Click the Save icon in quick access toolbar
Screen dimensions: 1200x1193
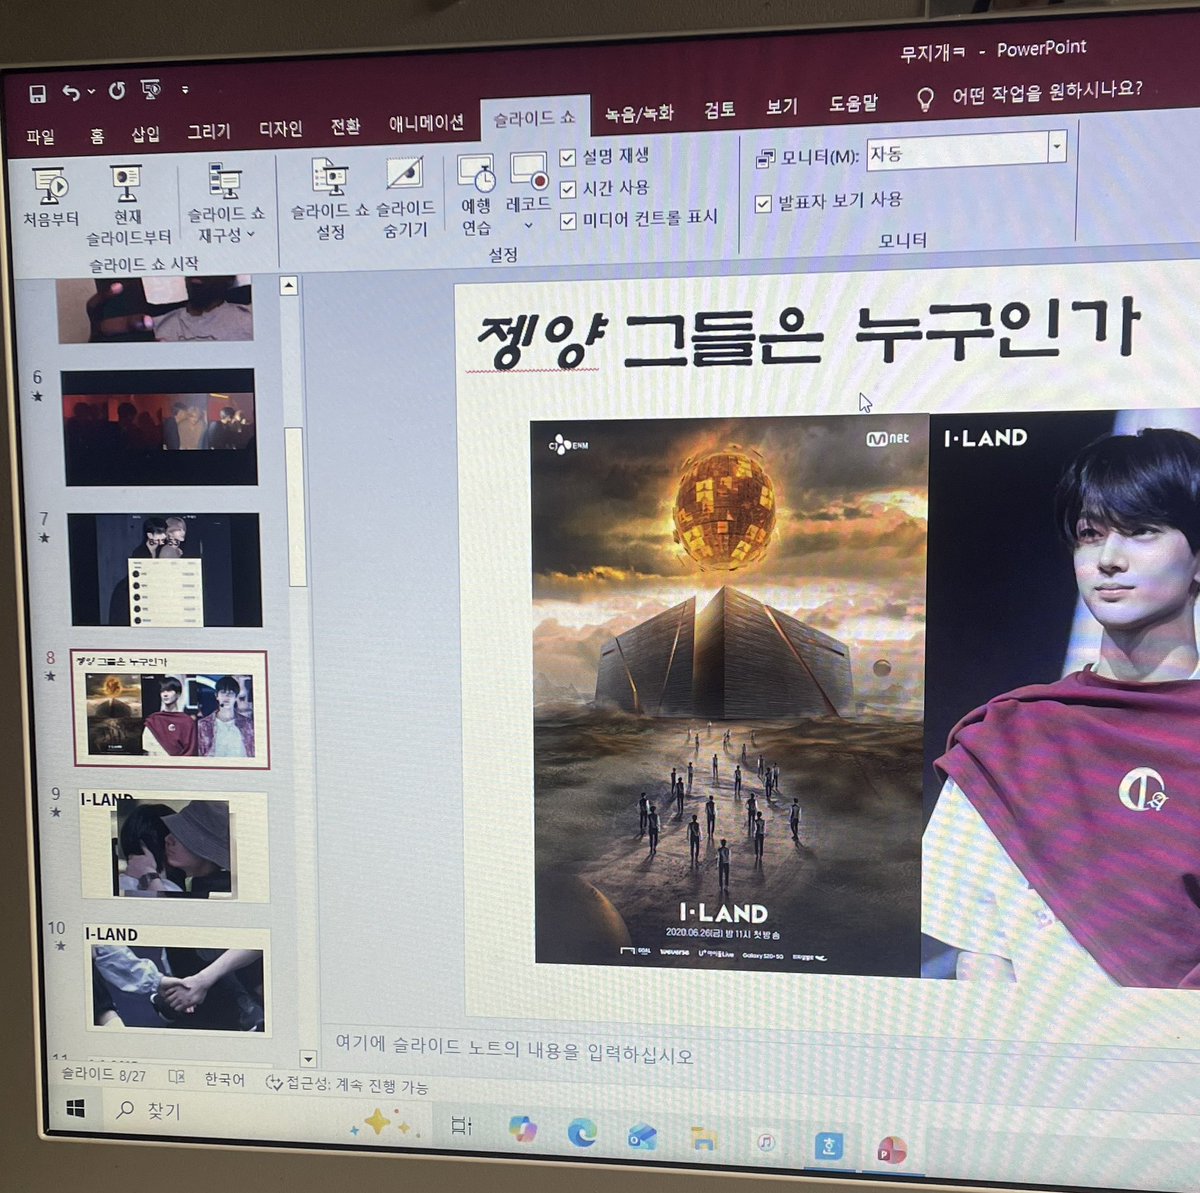coord(38,94)
